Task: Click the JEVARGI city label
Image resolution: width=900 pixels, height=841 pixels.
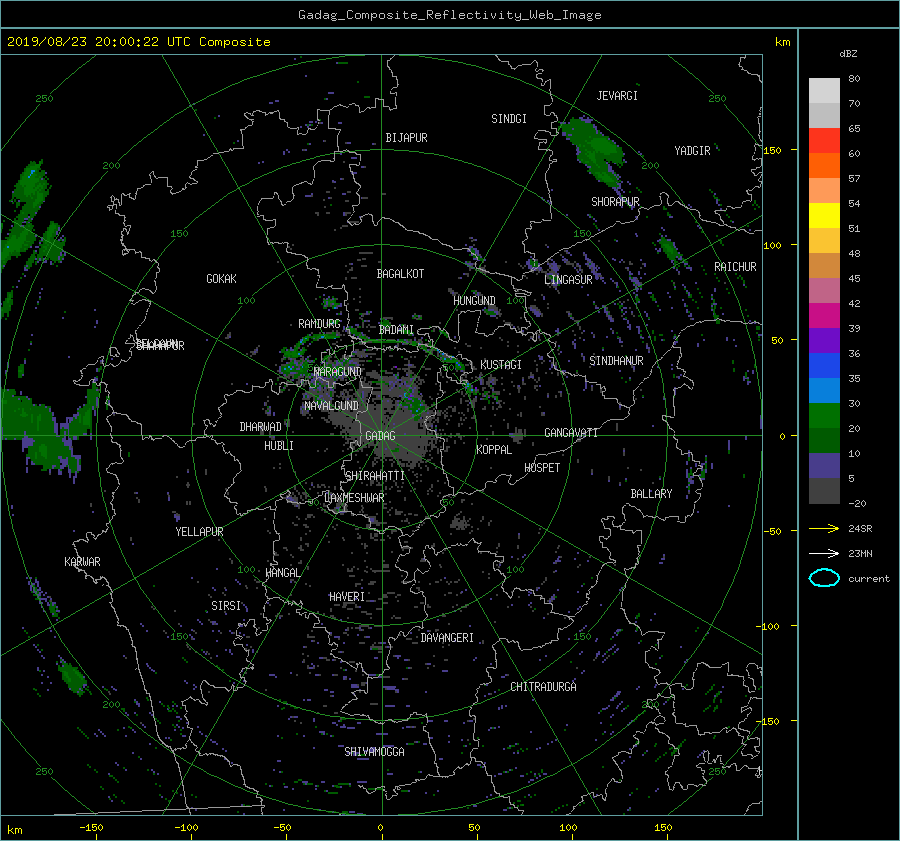Action: point(617,96)
